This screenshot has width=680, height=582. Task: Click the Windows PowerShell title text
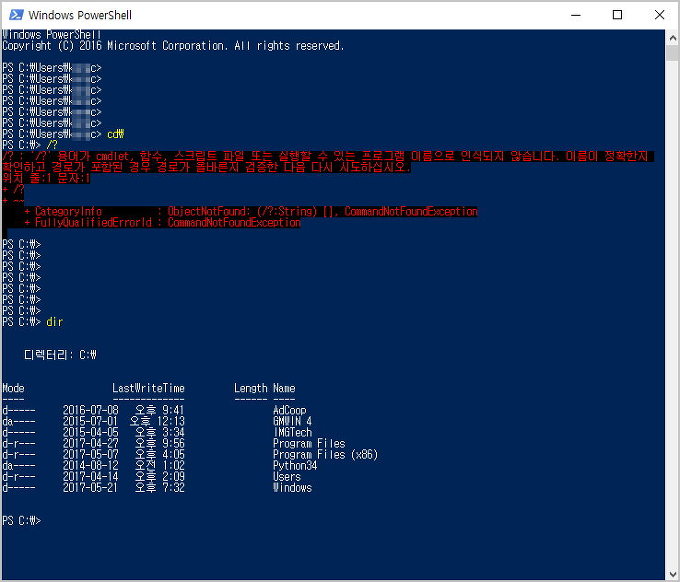tap(80, 15)
